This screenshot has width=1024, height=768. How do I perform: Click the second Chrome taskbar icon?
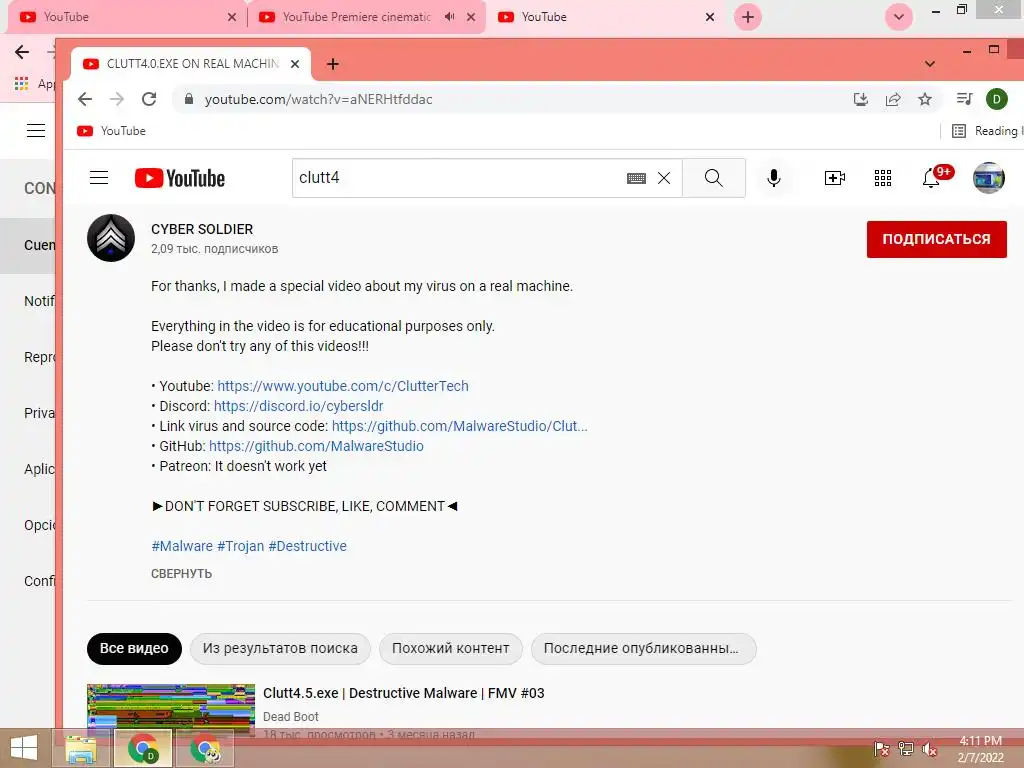(205, 748)
